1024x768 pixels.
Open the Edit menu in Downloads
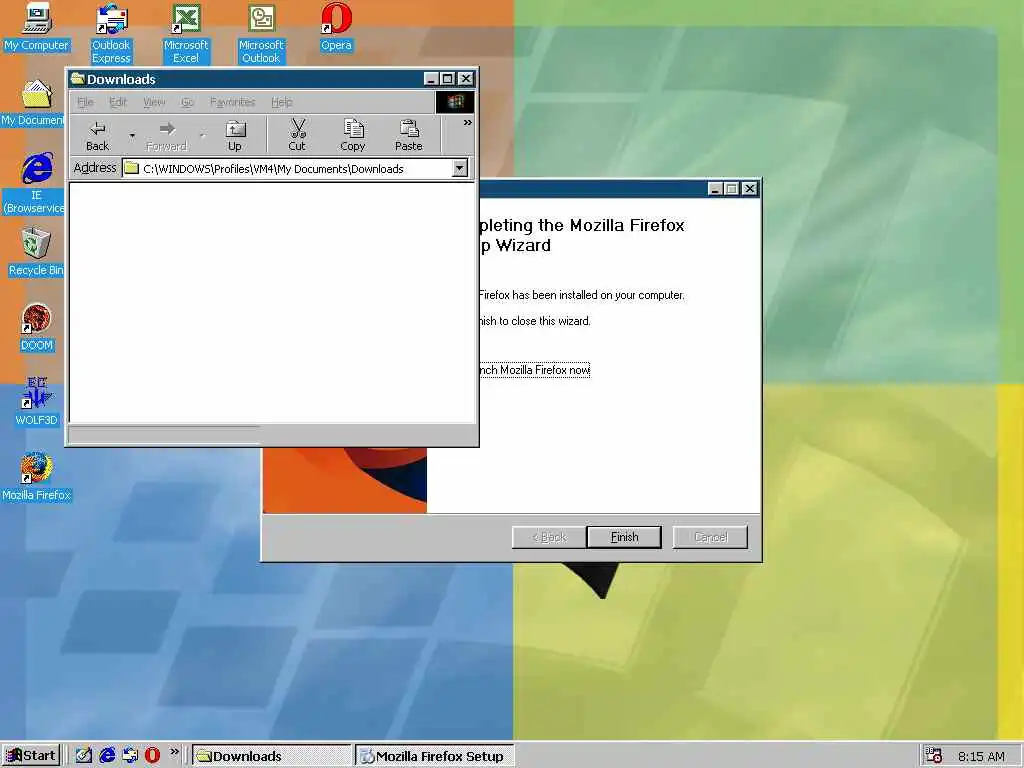point(118,102)
